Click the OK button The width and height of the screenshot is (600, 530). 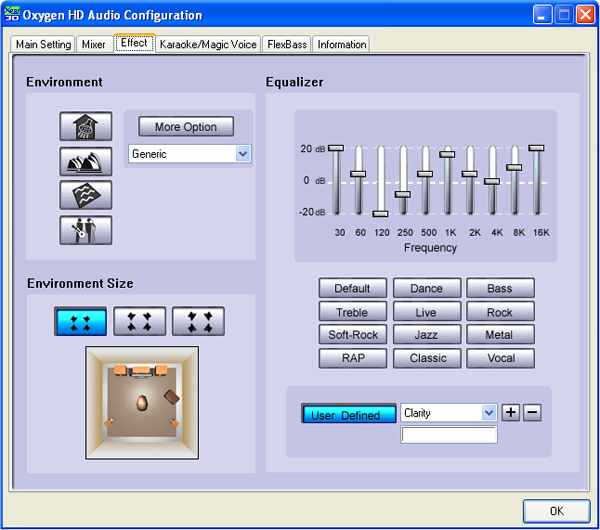click(x=556, y=511)
